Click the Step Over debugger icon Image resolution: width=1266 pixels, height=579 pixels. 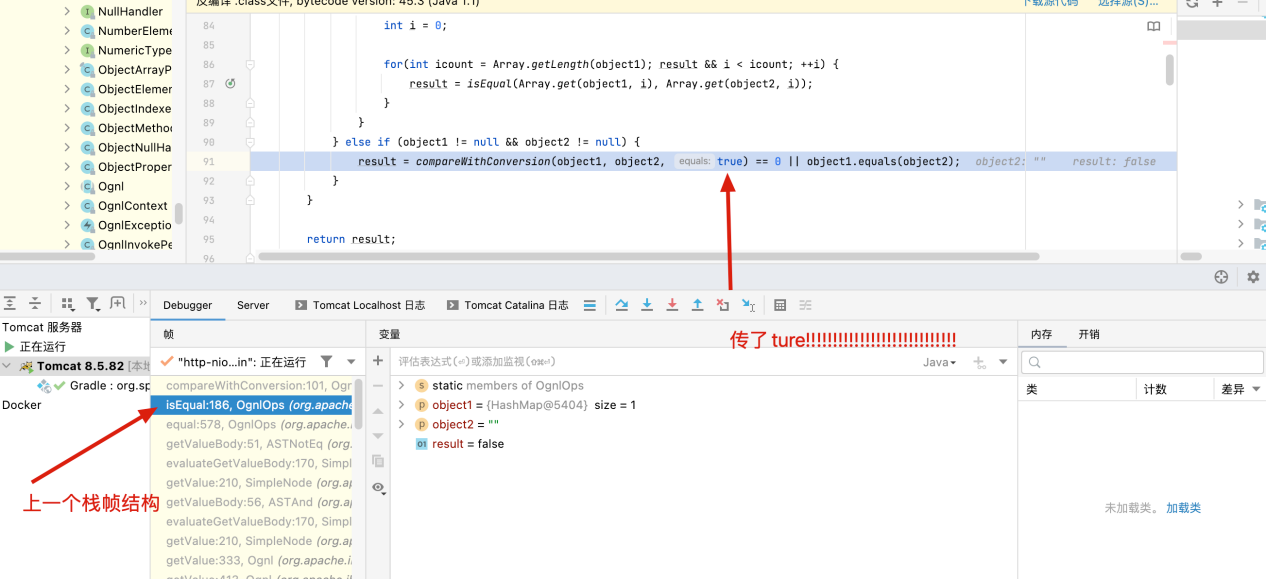[x=622, y=305]
